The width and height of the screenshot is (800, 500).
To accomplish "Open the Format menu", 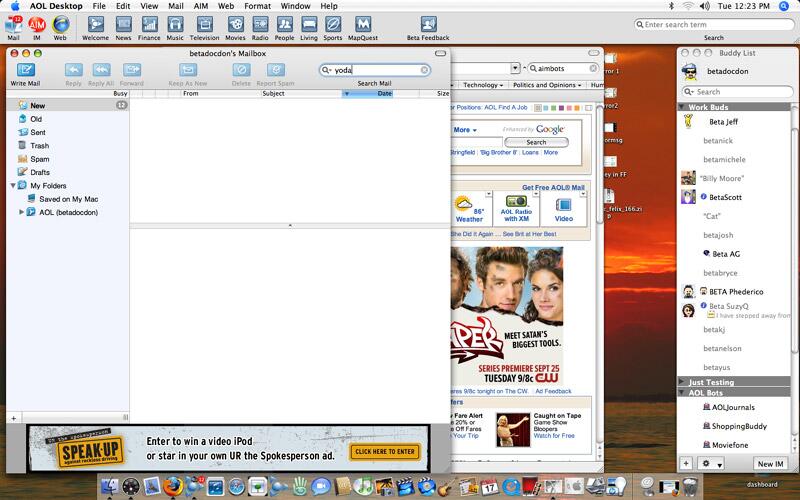I will point(258,6).
